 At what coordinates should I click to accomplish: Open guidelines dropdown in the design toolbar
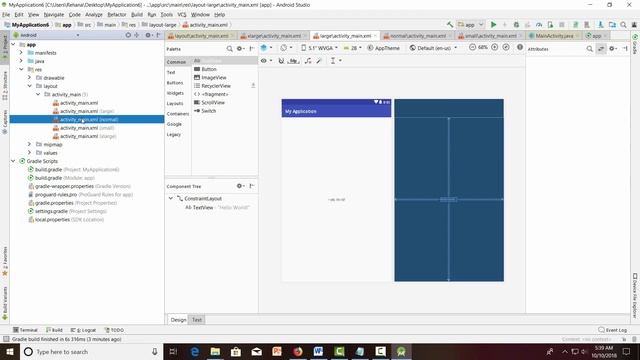coord(336,61)
